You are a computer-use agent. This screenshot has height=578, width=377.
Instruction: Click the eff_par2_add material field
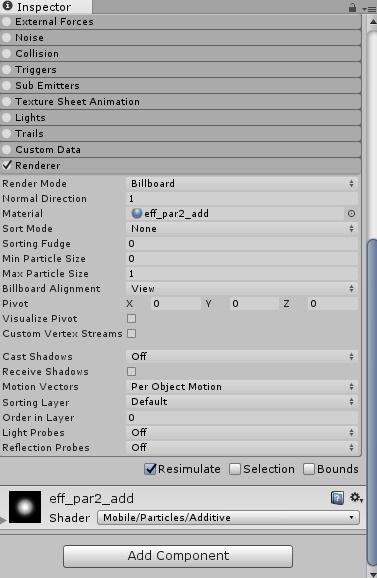click(x=235, y=213)
